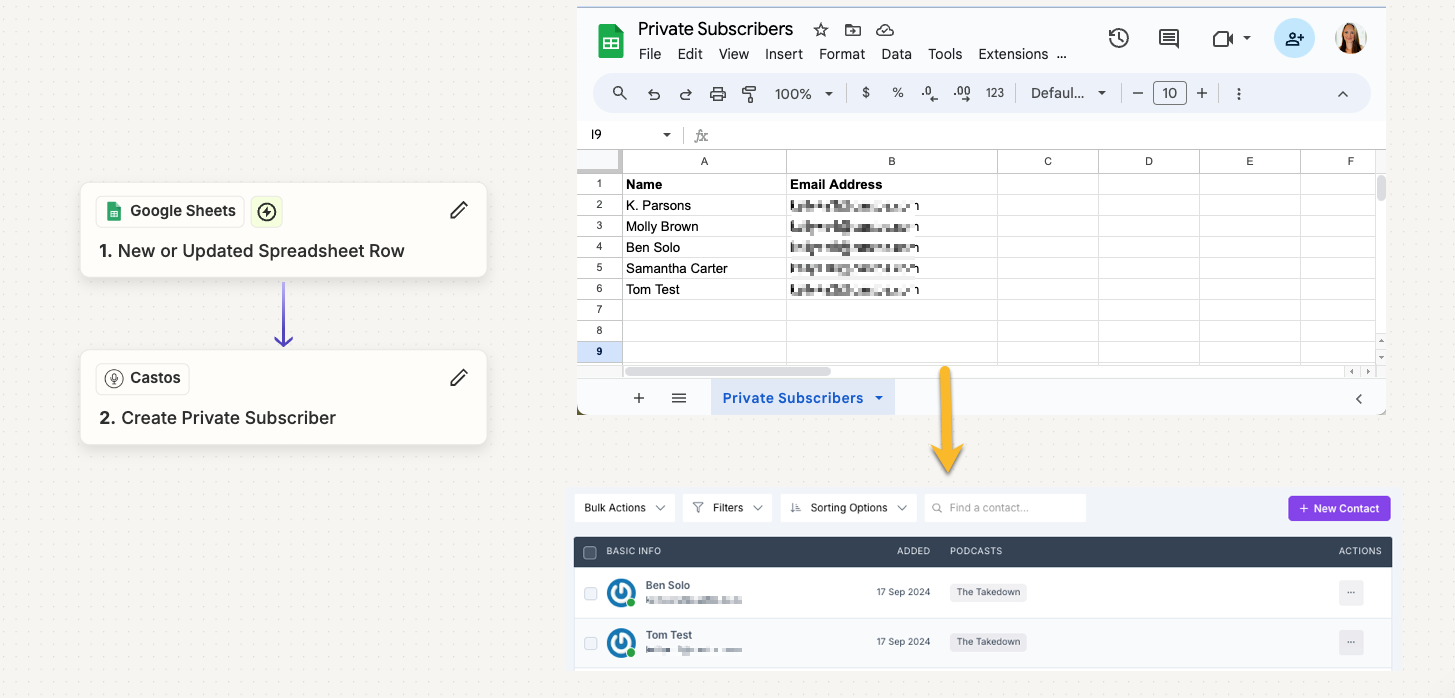Open the Insert menu
The width and height of the screenshot is (1455, 698).
784,54
